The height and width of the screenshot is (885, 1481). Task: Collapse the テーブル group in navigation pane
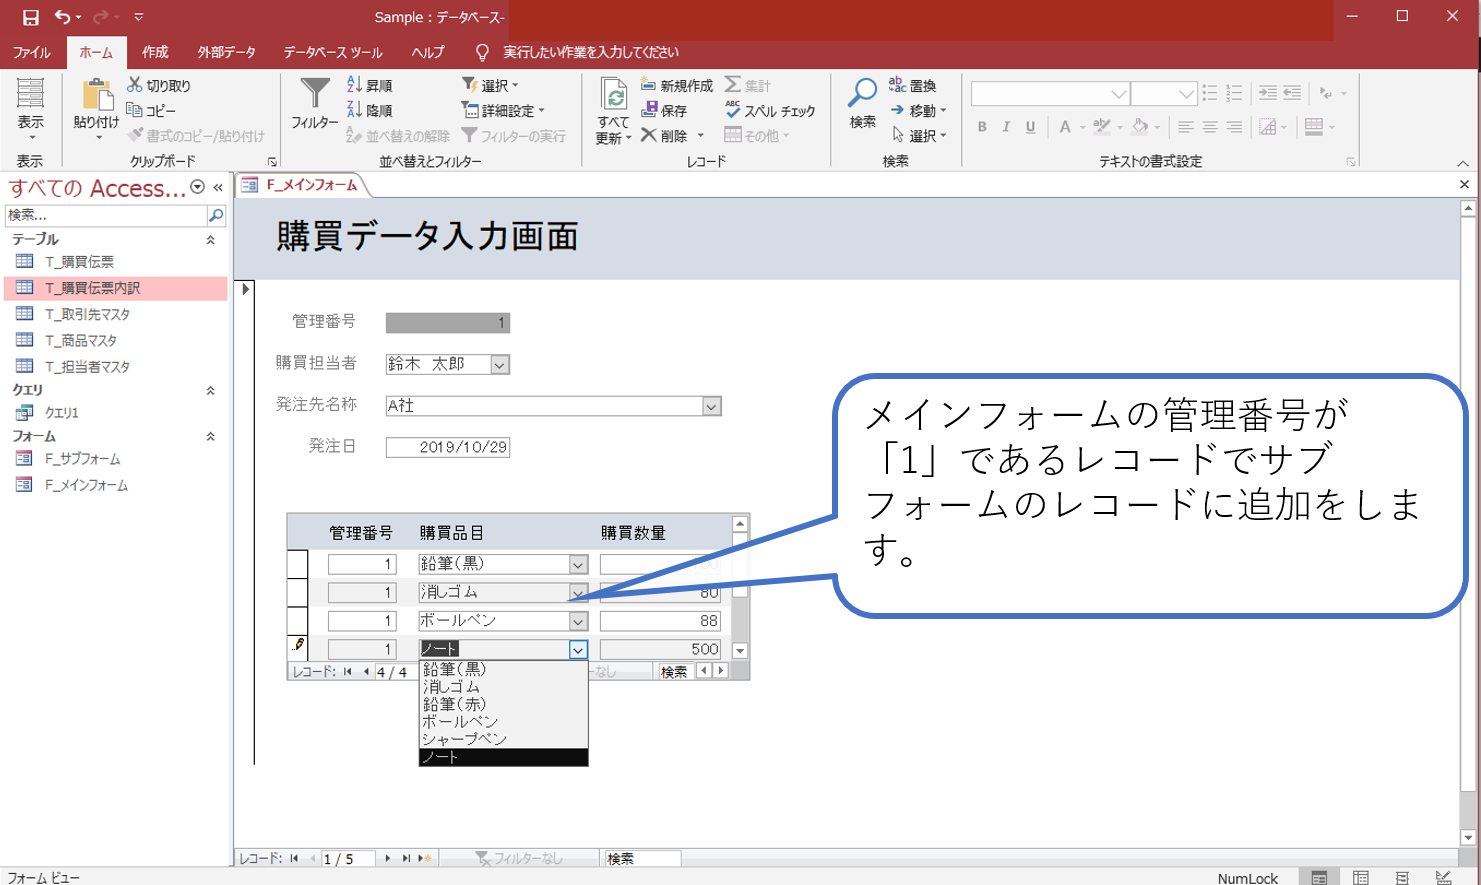tap(210, 240)
